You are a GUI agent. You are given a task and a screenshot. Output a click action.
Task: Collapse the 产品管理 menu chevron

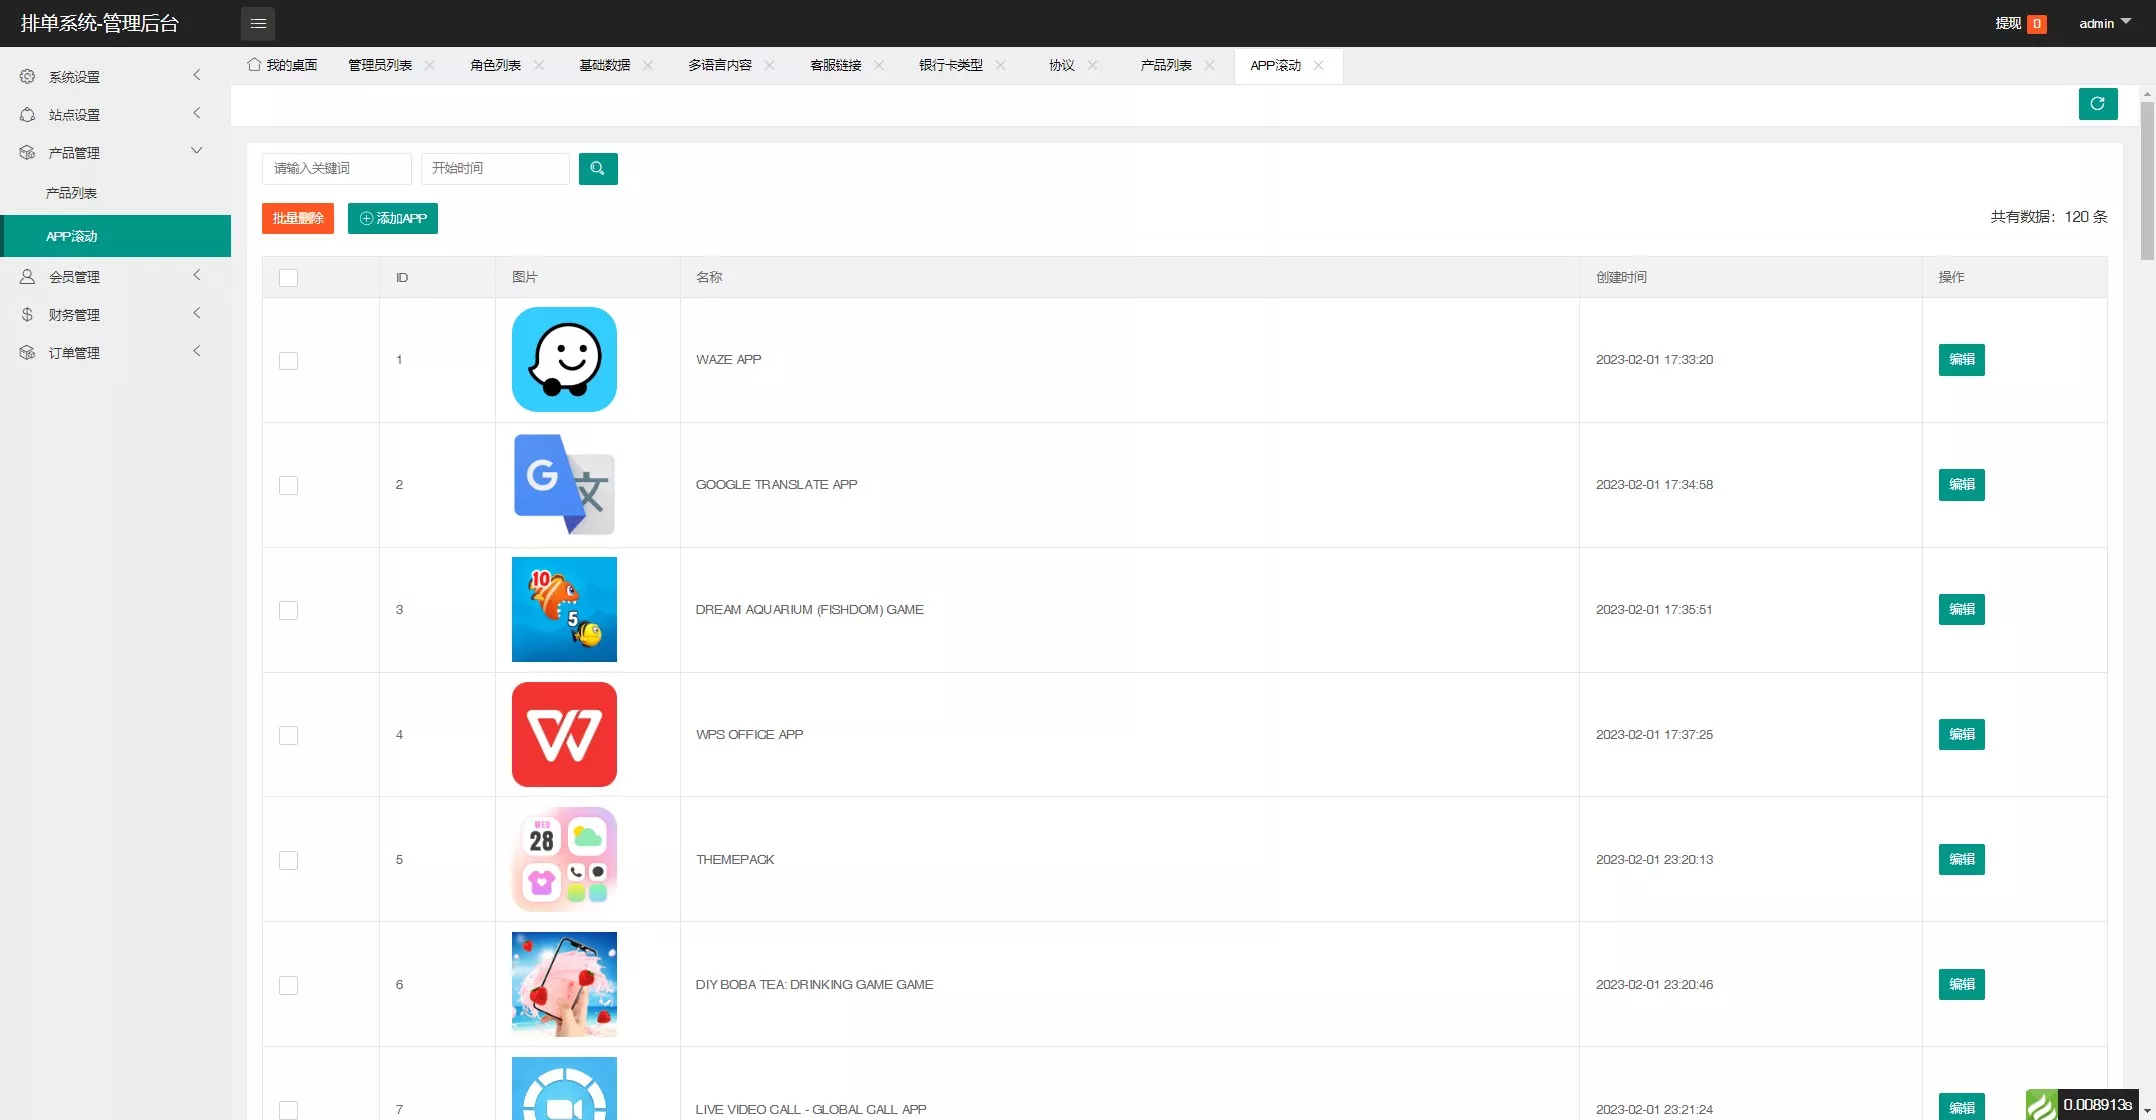coord(197,151)
